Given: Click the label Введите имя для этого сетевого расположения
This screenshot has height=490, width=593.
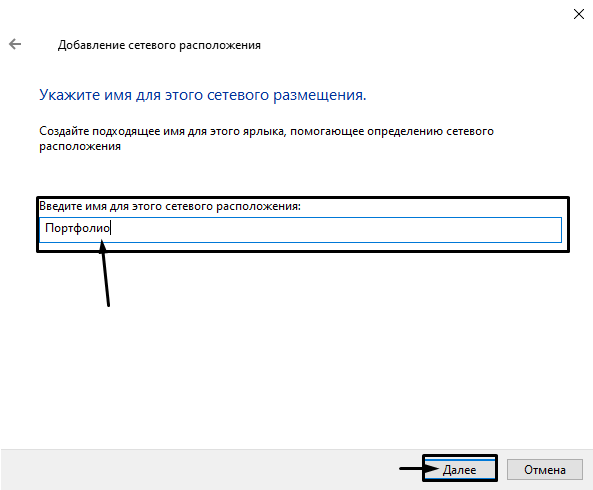Looking at the screenshot, I should (170, 206).
